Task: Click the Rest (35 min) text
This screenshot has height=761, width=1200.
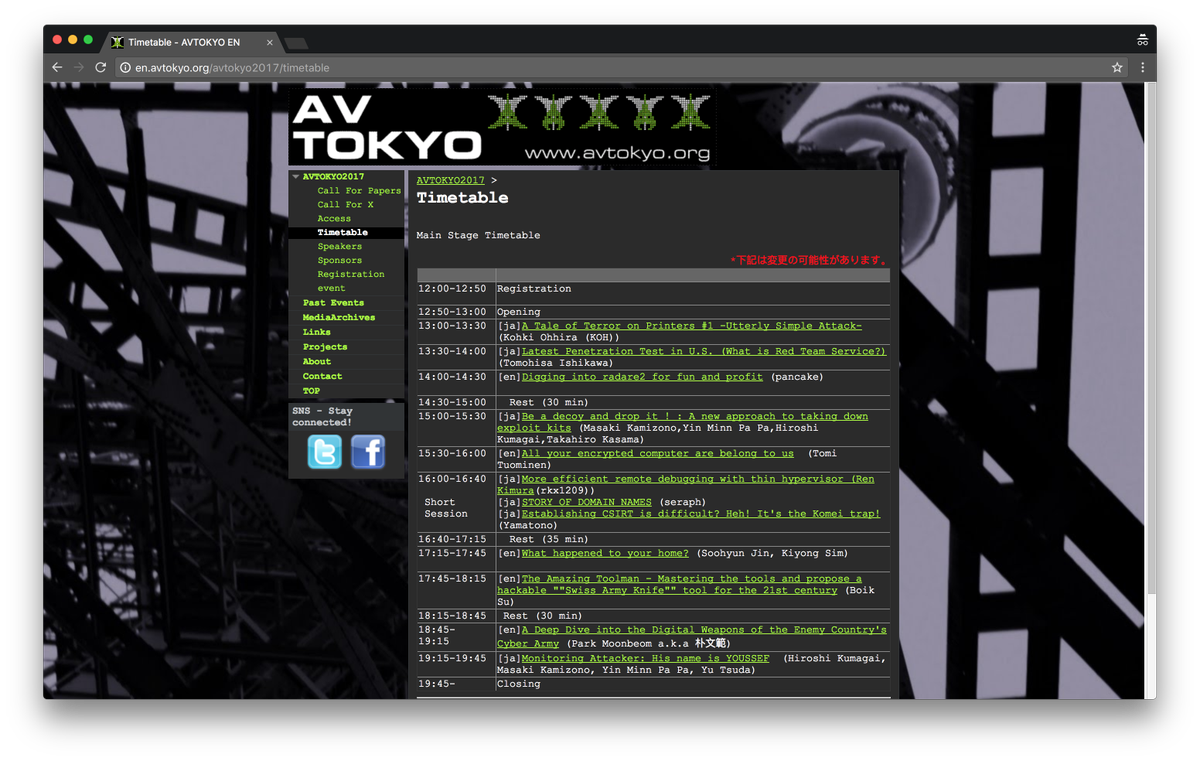Action: (549, 539)
